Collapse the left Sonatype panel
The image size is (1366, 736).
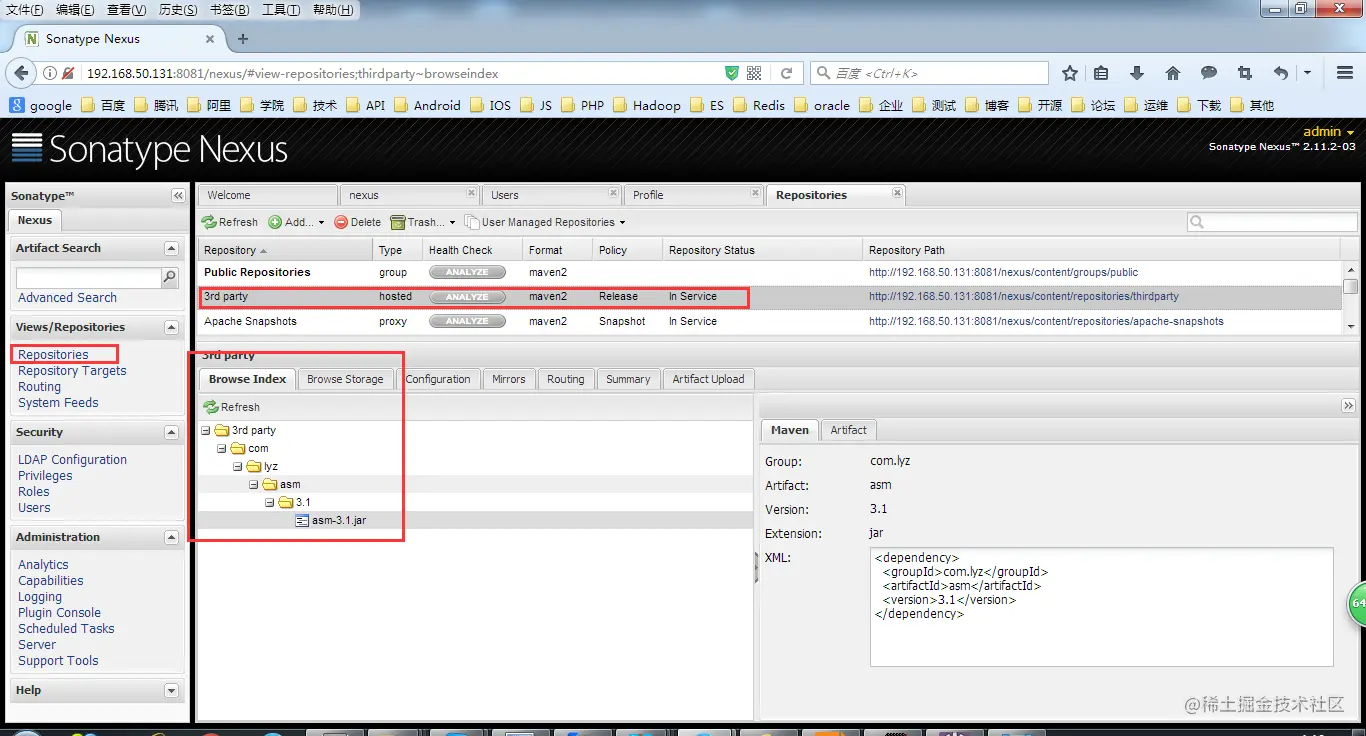(x=178, y=196)
